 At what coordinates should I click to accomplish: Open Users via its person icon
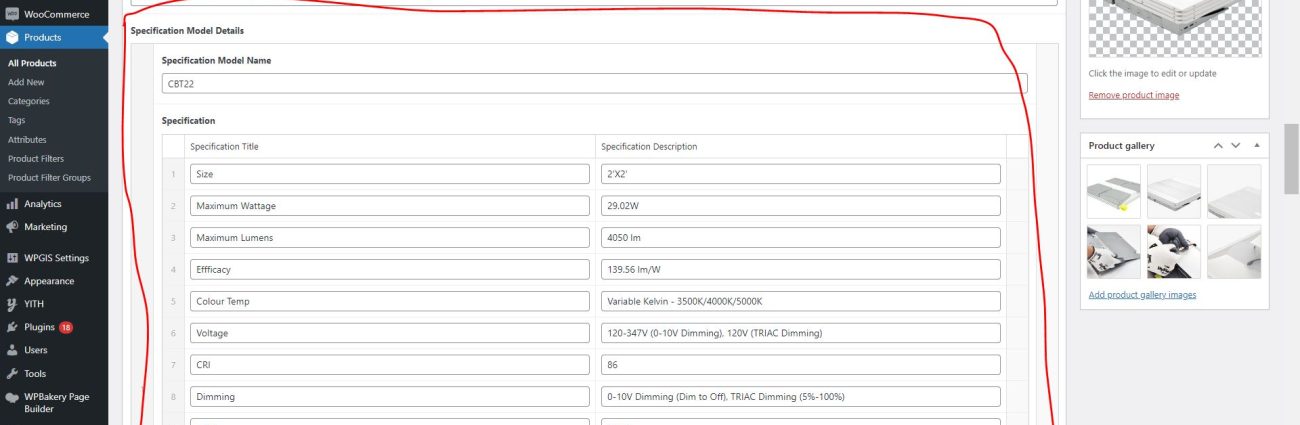click(x=12, y=350)
